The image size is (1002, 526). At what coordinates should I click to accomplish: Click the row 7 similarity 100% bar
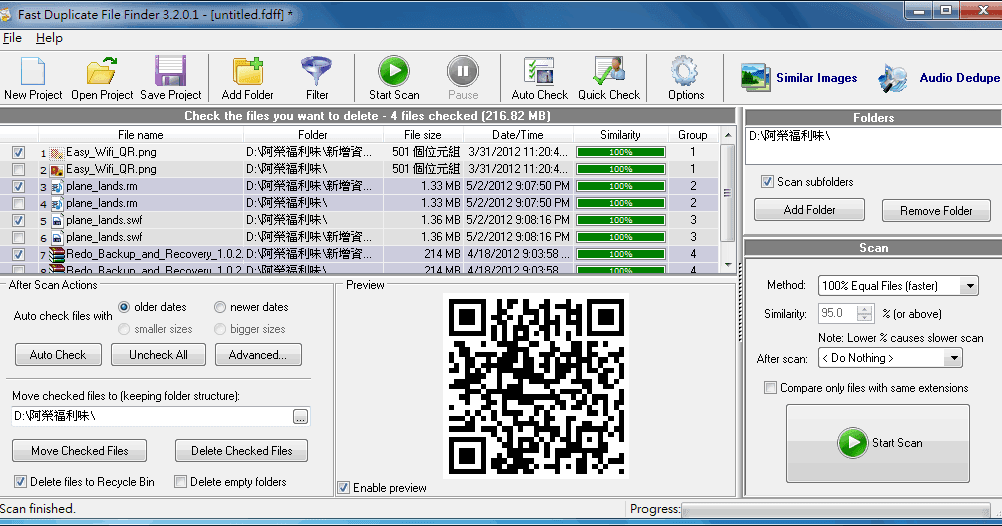(620, 254)
